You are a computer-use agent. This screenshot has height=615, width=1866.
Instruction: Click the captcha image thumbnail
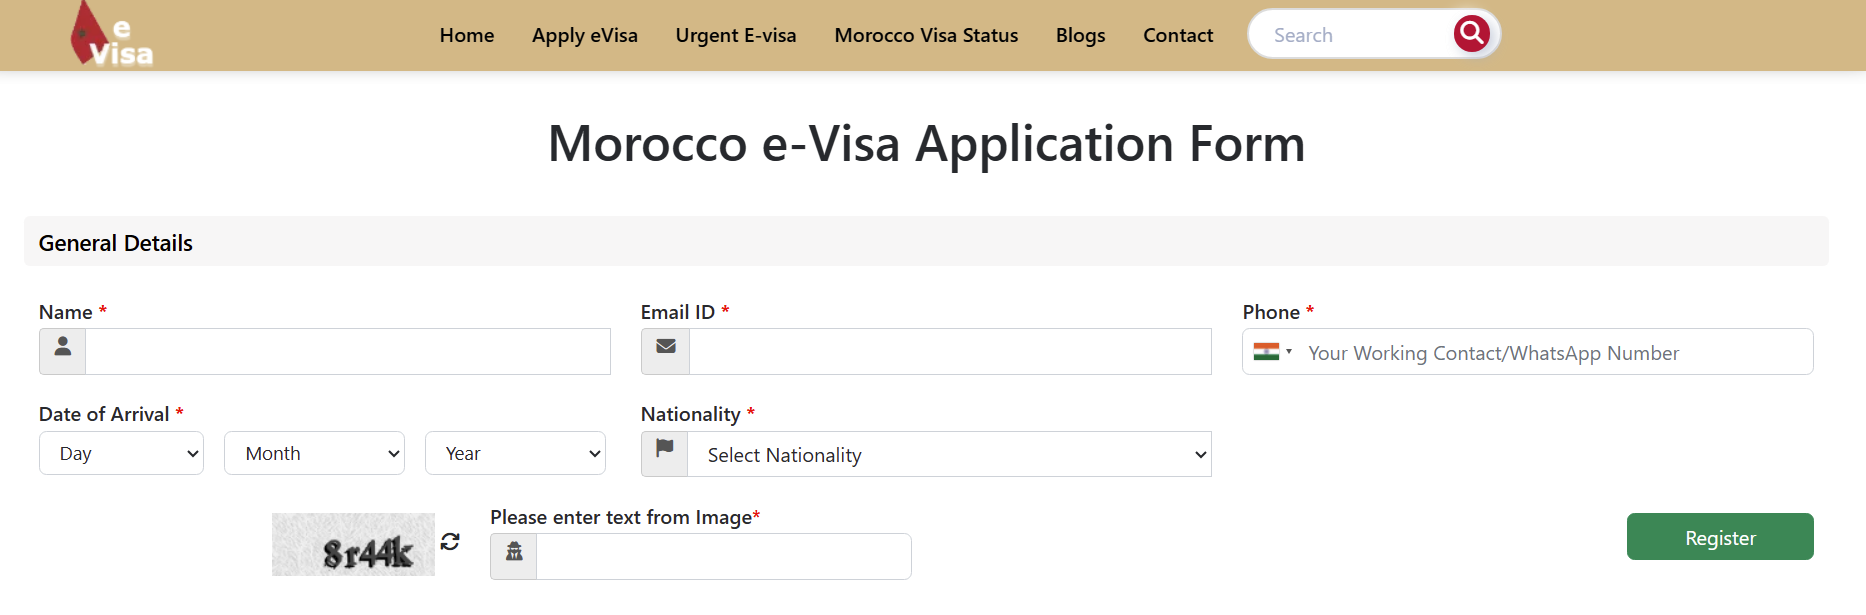click(353, 545)
